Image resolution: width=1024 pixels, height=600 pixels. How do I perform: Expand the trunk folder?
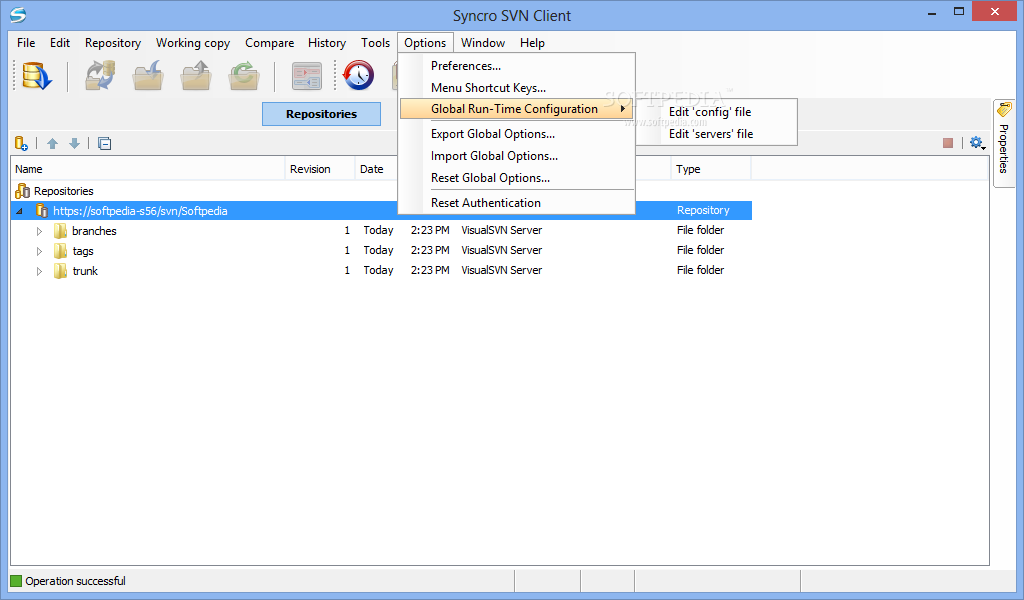(39, 271)
